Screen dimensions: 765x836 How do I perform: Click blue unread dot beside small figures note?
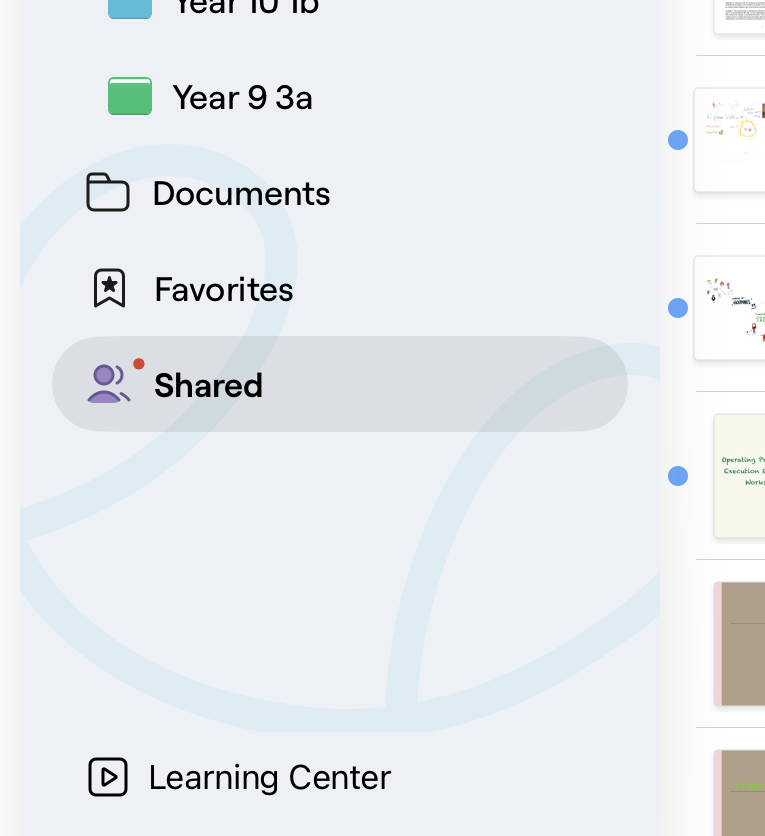coord(678,308)
